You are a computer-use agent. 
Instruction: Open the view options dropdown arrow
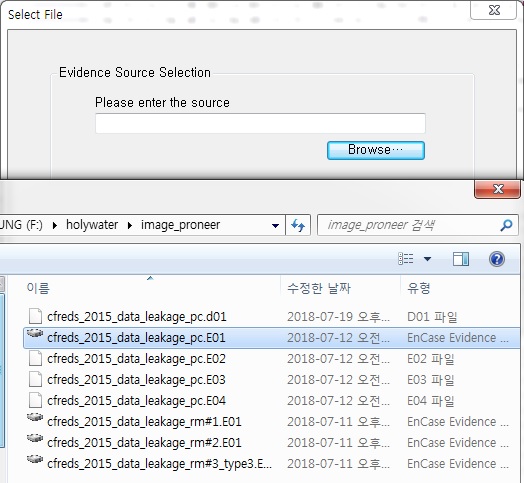pyautogui.click(x=427, y=259)
